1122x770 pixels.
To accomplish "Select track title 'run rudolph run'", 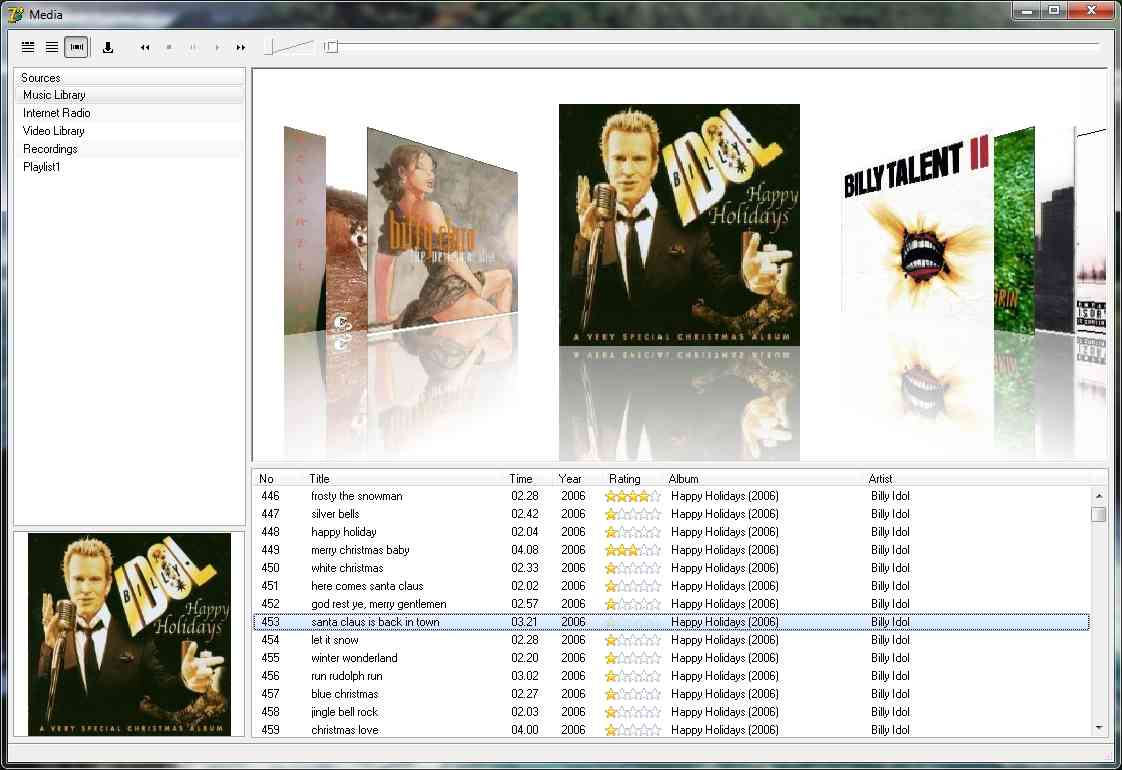I will tap(346, 676).
